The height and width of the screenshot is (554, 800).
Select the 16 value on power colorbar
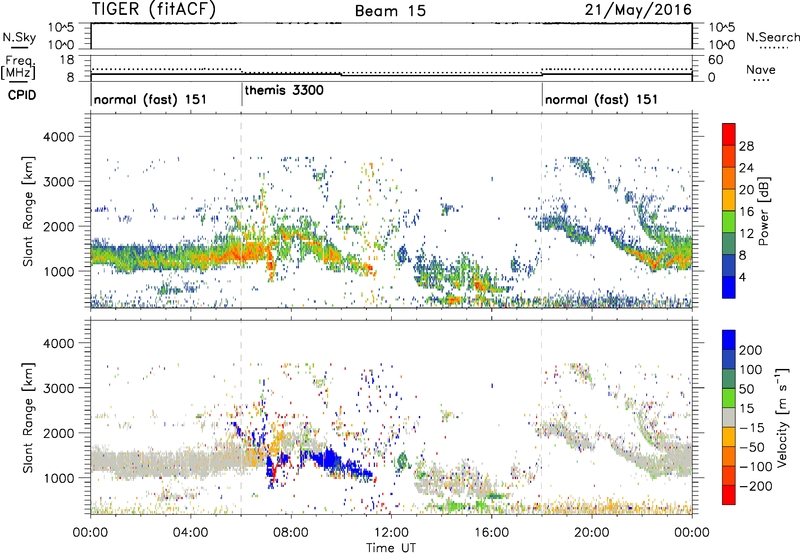746,212
